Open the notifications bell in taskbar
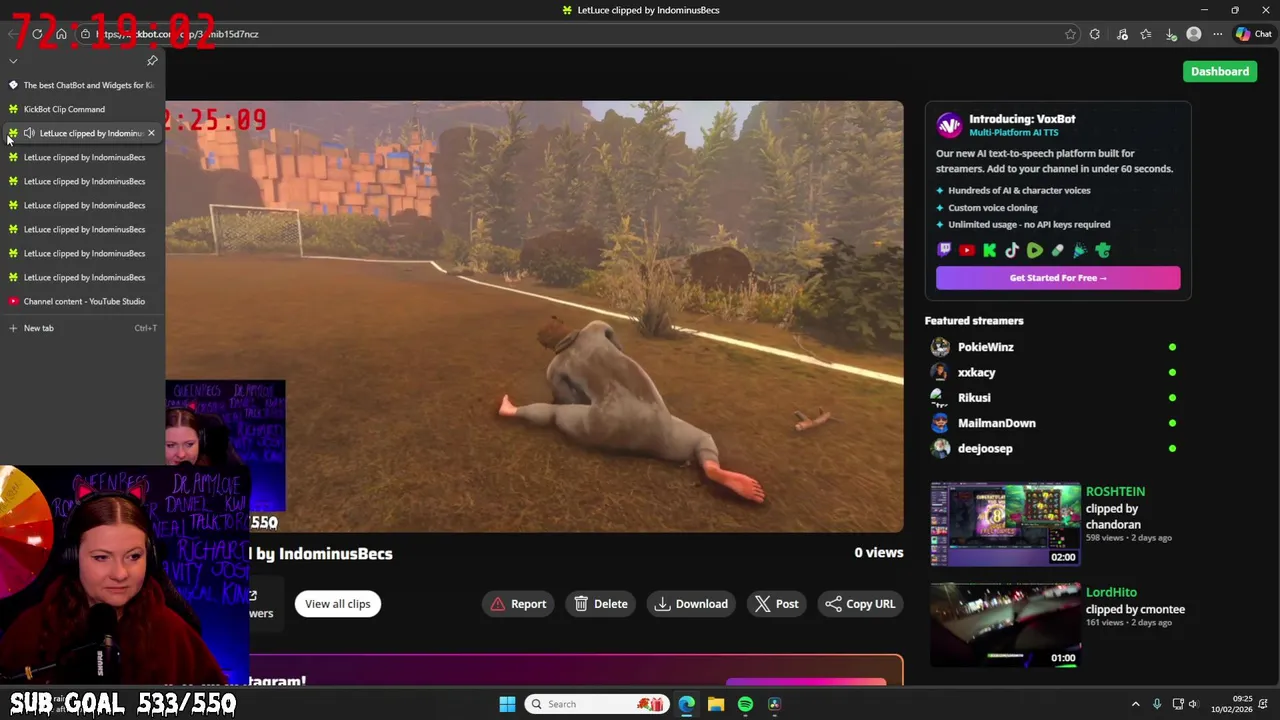Viewport: 1280px width, 720px height. (x=1265, y=704)
